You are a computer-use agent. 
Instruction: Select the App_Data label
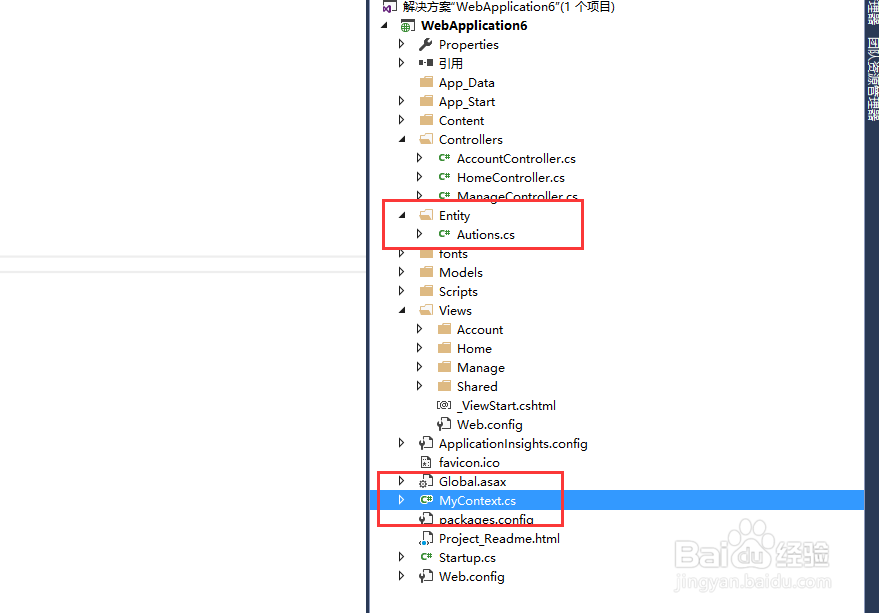(x=466, y=83)
